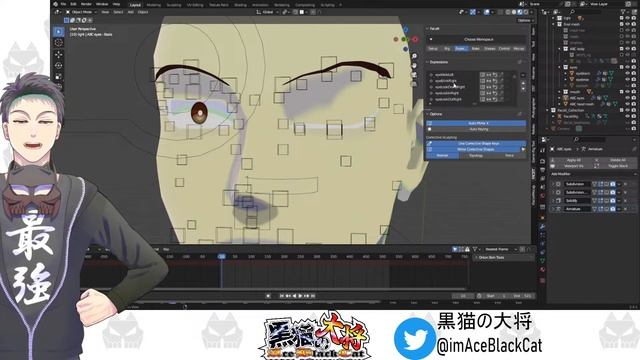The image size is (640, 360).
Task: Open the Object Mode dropdown
Action: point(81,12)
